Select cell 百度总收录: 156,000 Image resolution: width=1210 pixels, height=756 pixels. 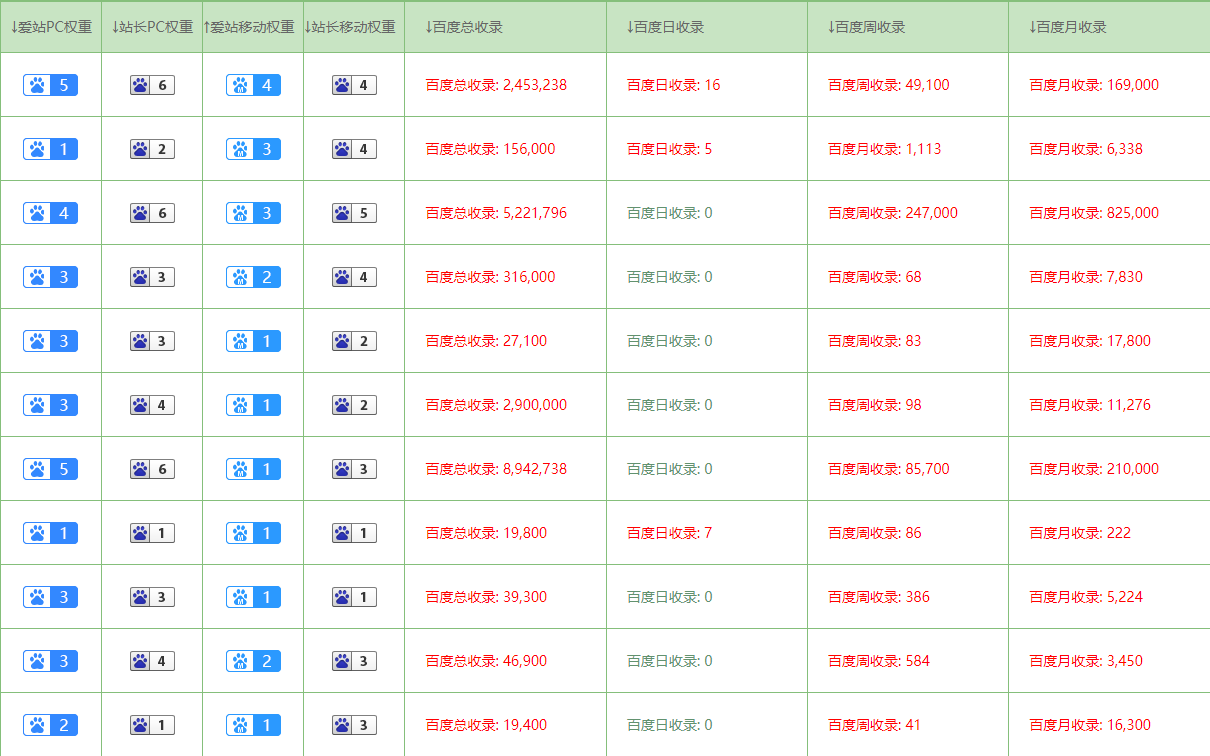tap(490, 149)
